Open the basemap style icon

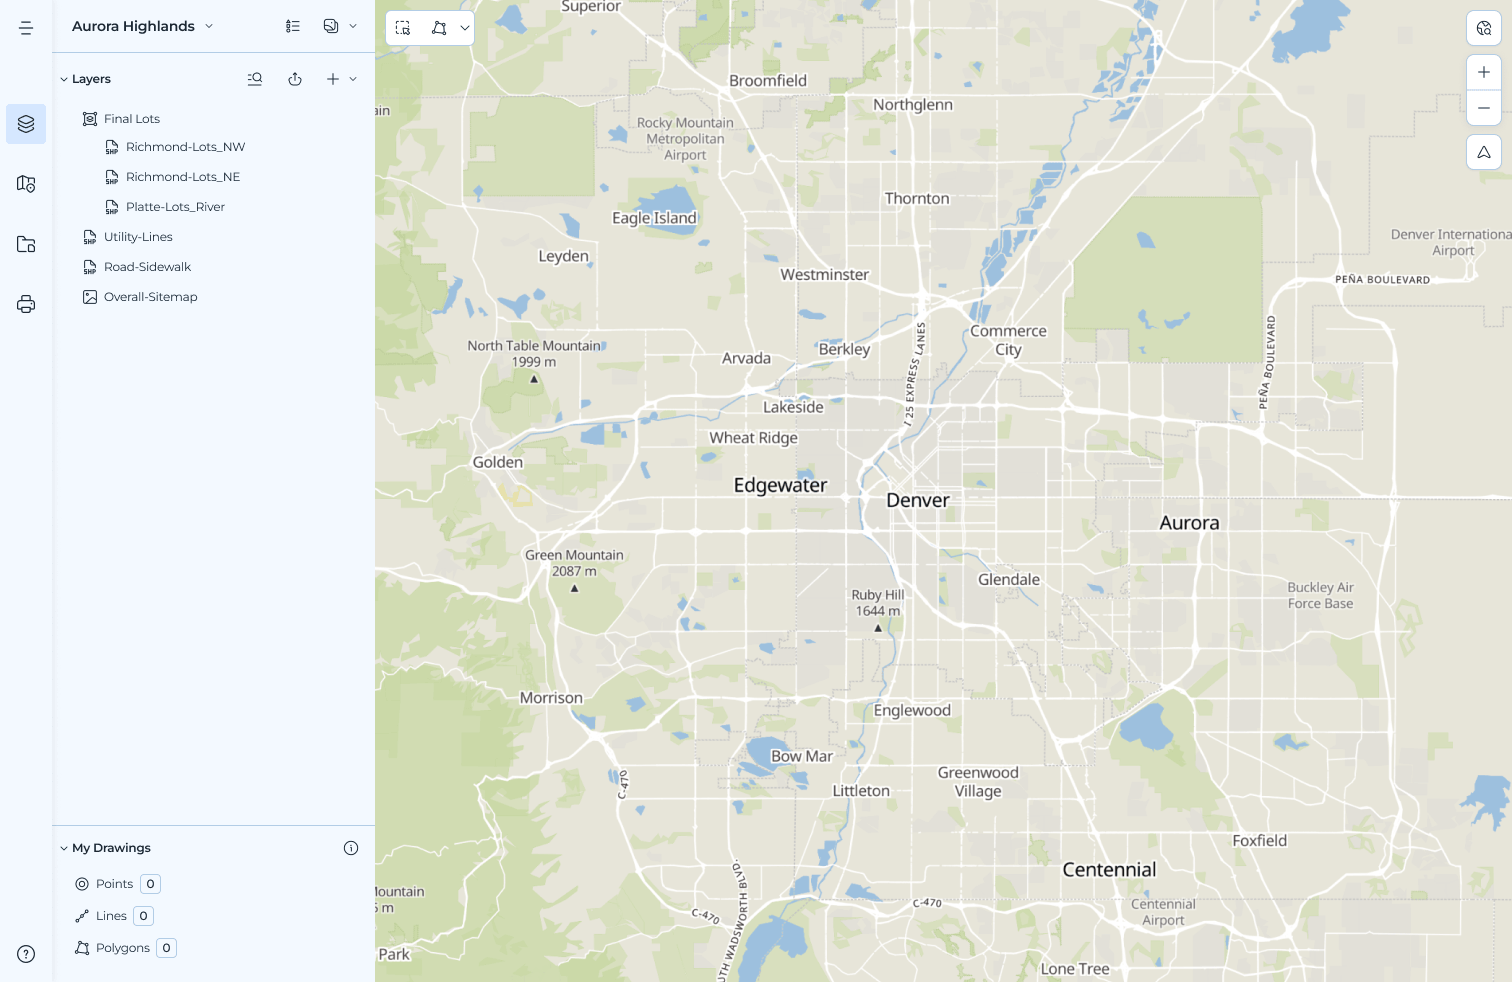1484,28
